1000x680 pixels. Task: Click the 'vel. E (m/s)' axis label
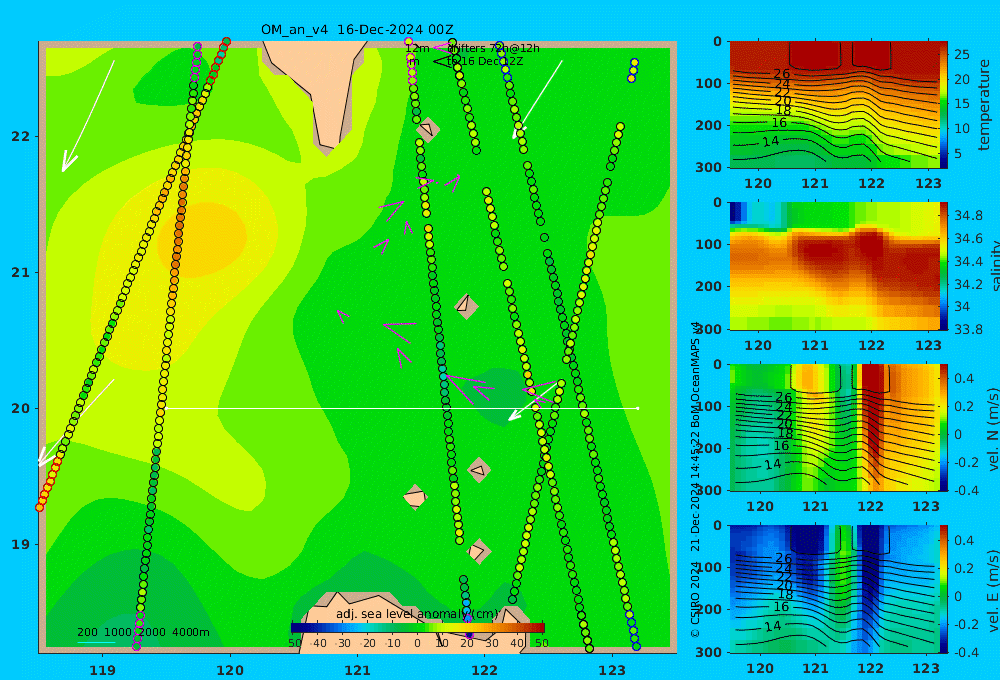[x=992, y=589]
